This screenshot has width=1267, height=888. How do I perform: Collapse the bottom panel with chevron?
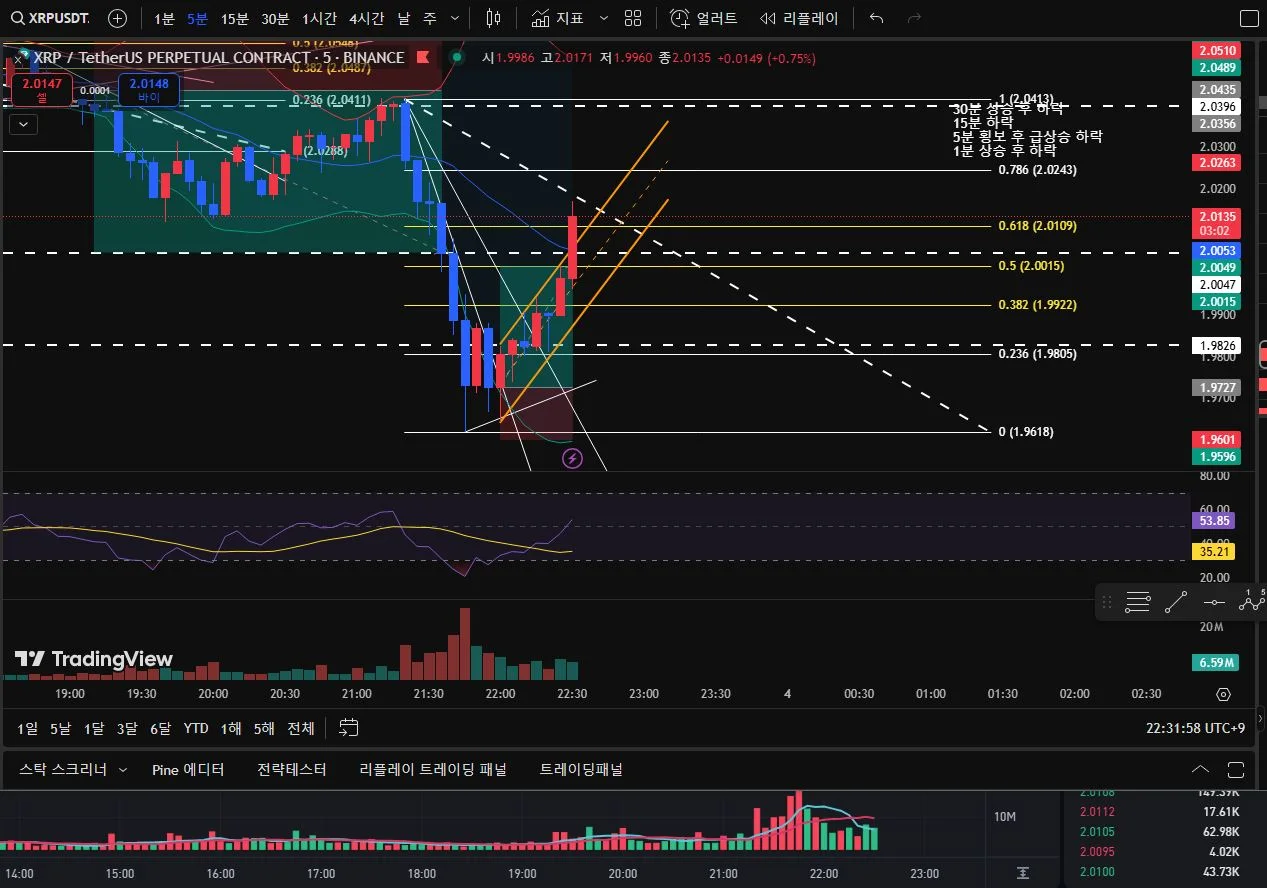[x=1200, y=770]
